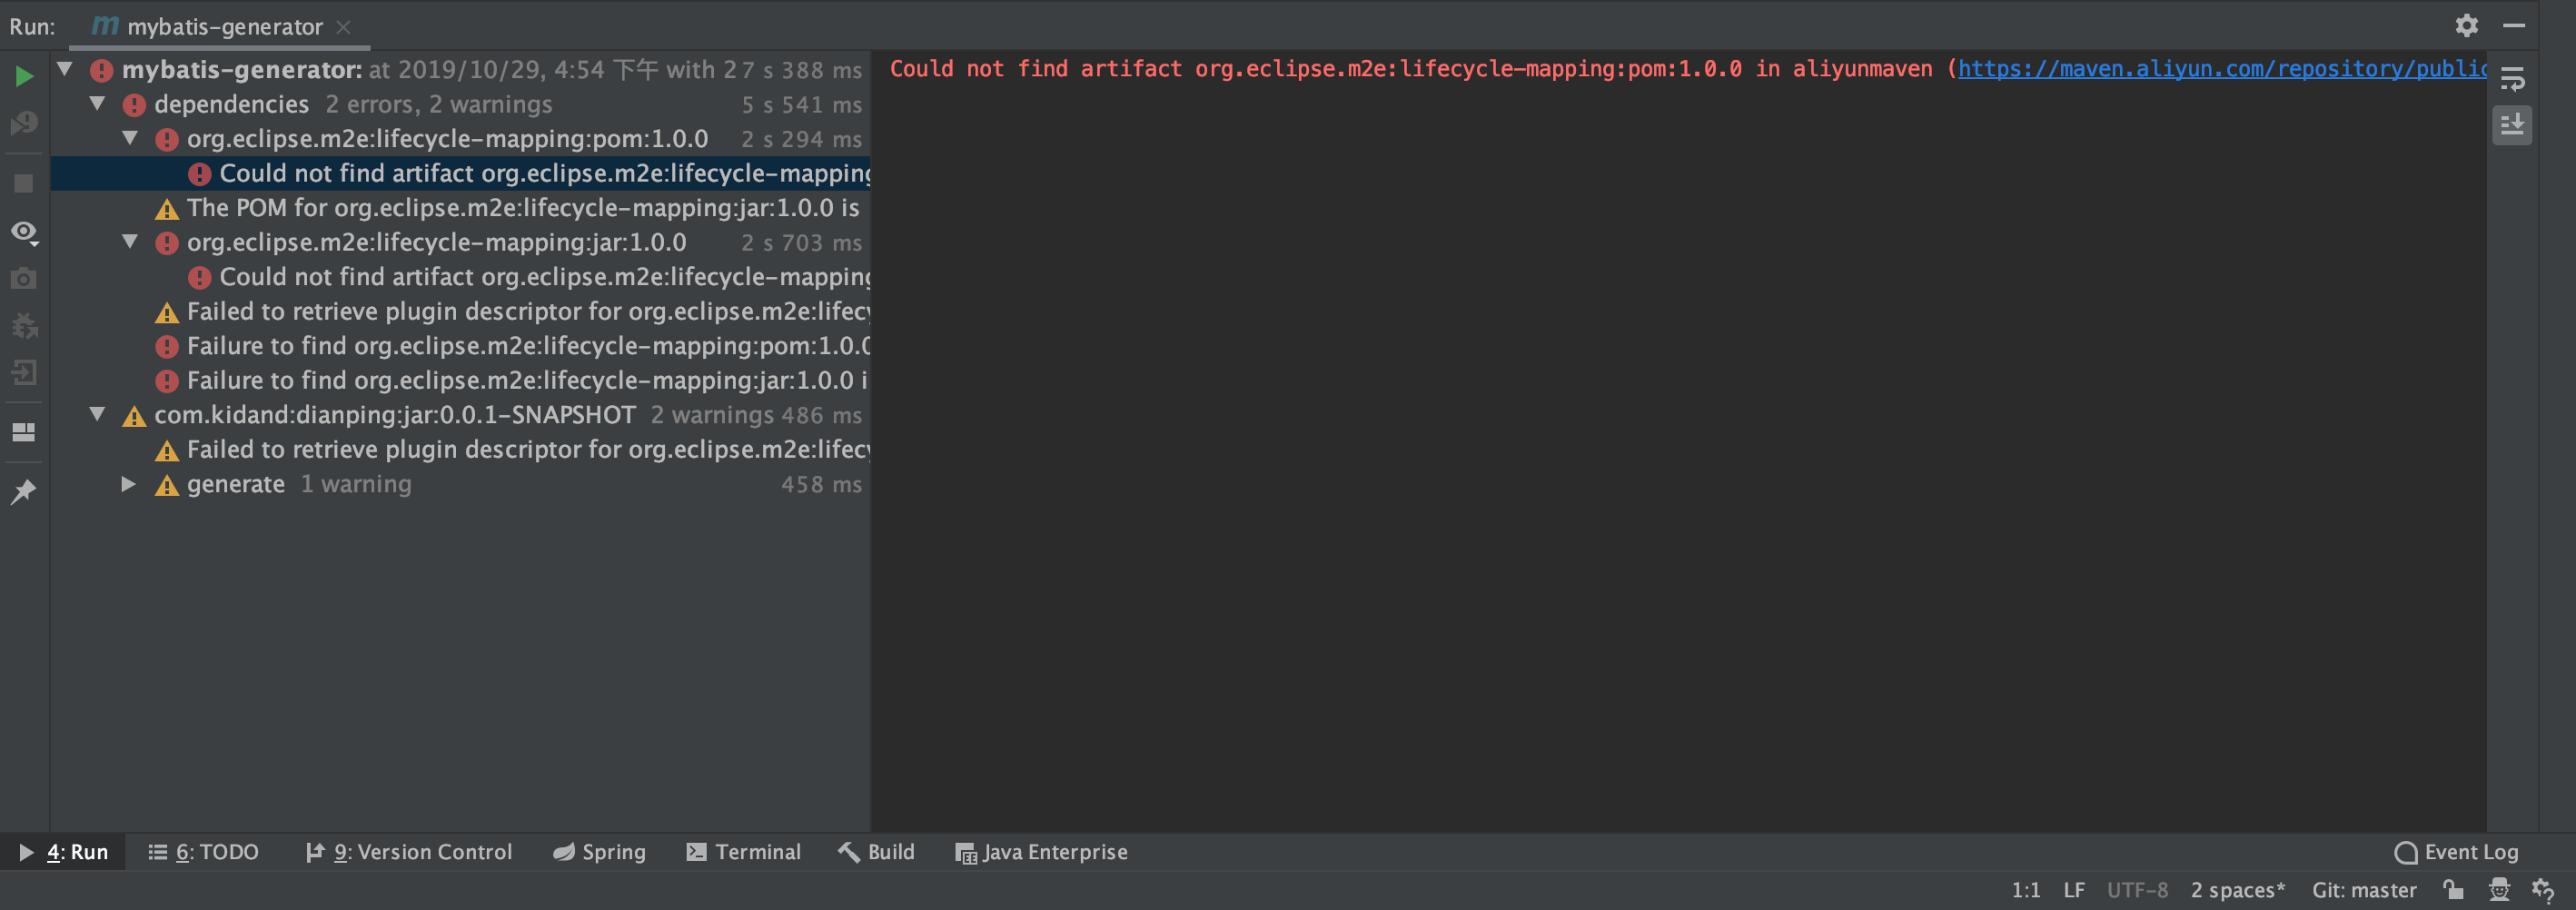Select 'Failure to find lifecycle-mapping:pom' error

(x=461, y=345)
